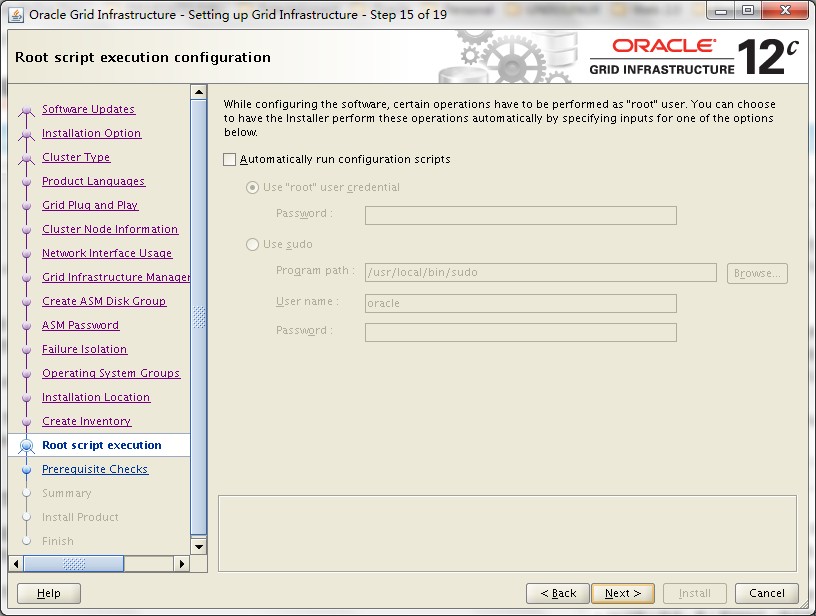Image resolution: width=816 pixels, height=616 pixels.
Task: Minimize the installer window
Action: pos(721,11)
